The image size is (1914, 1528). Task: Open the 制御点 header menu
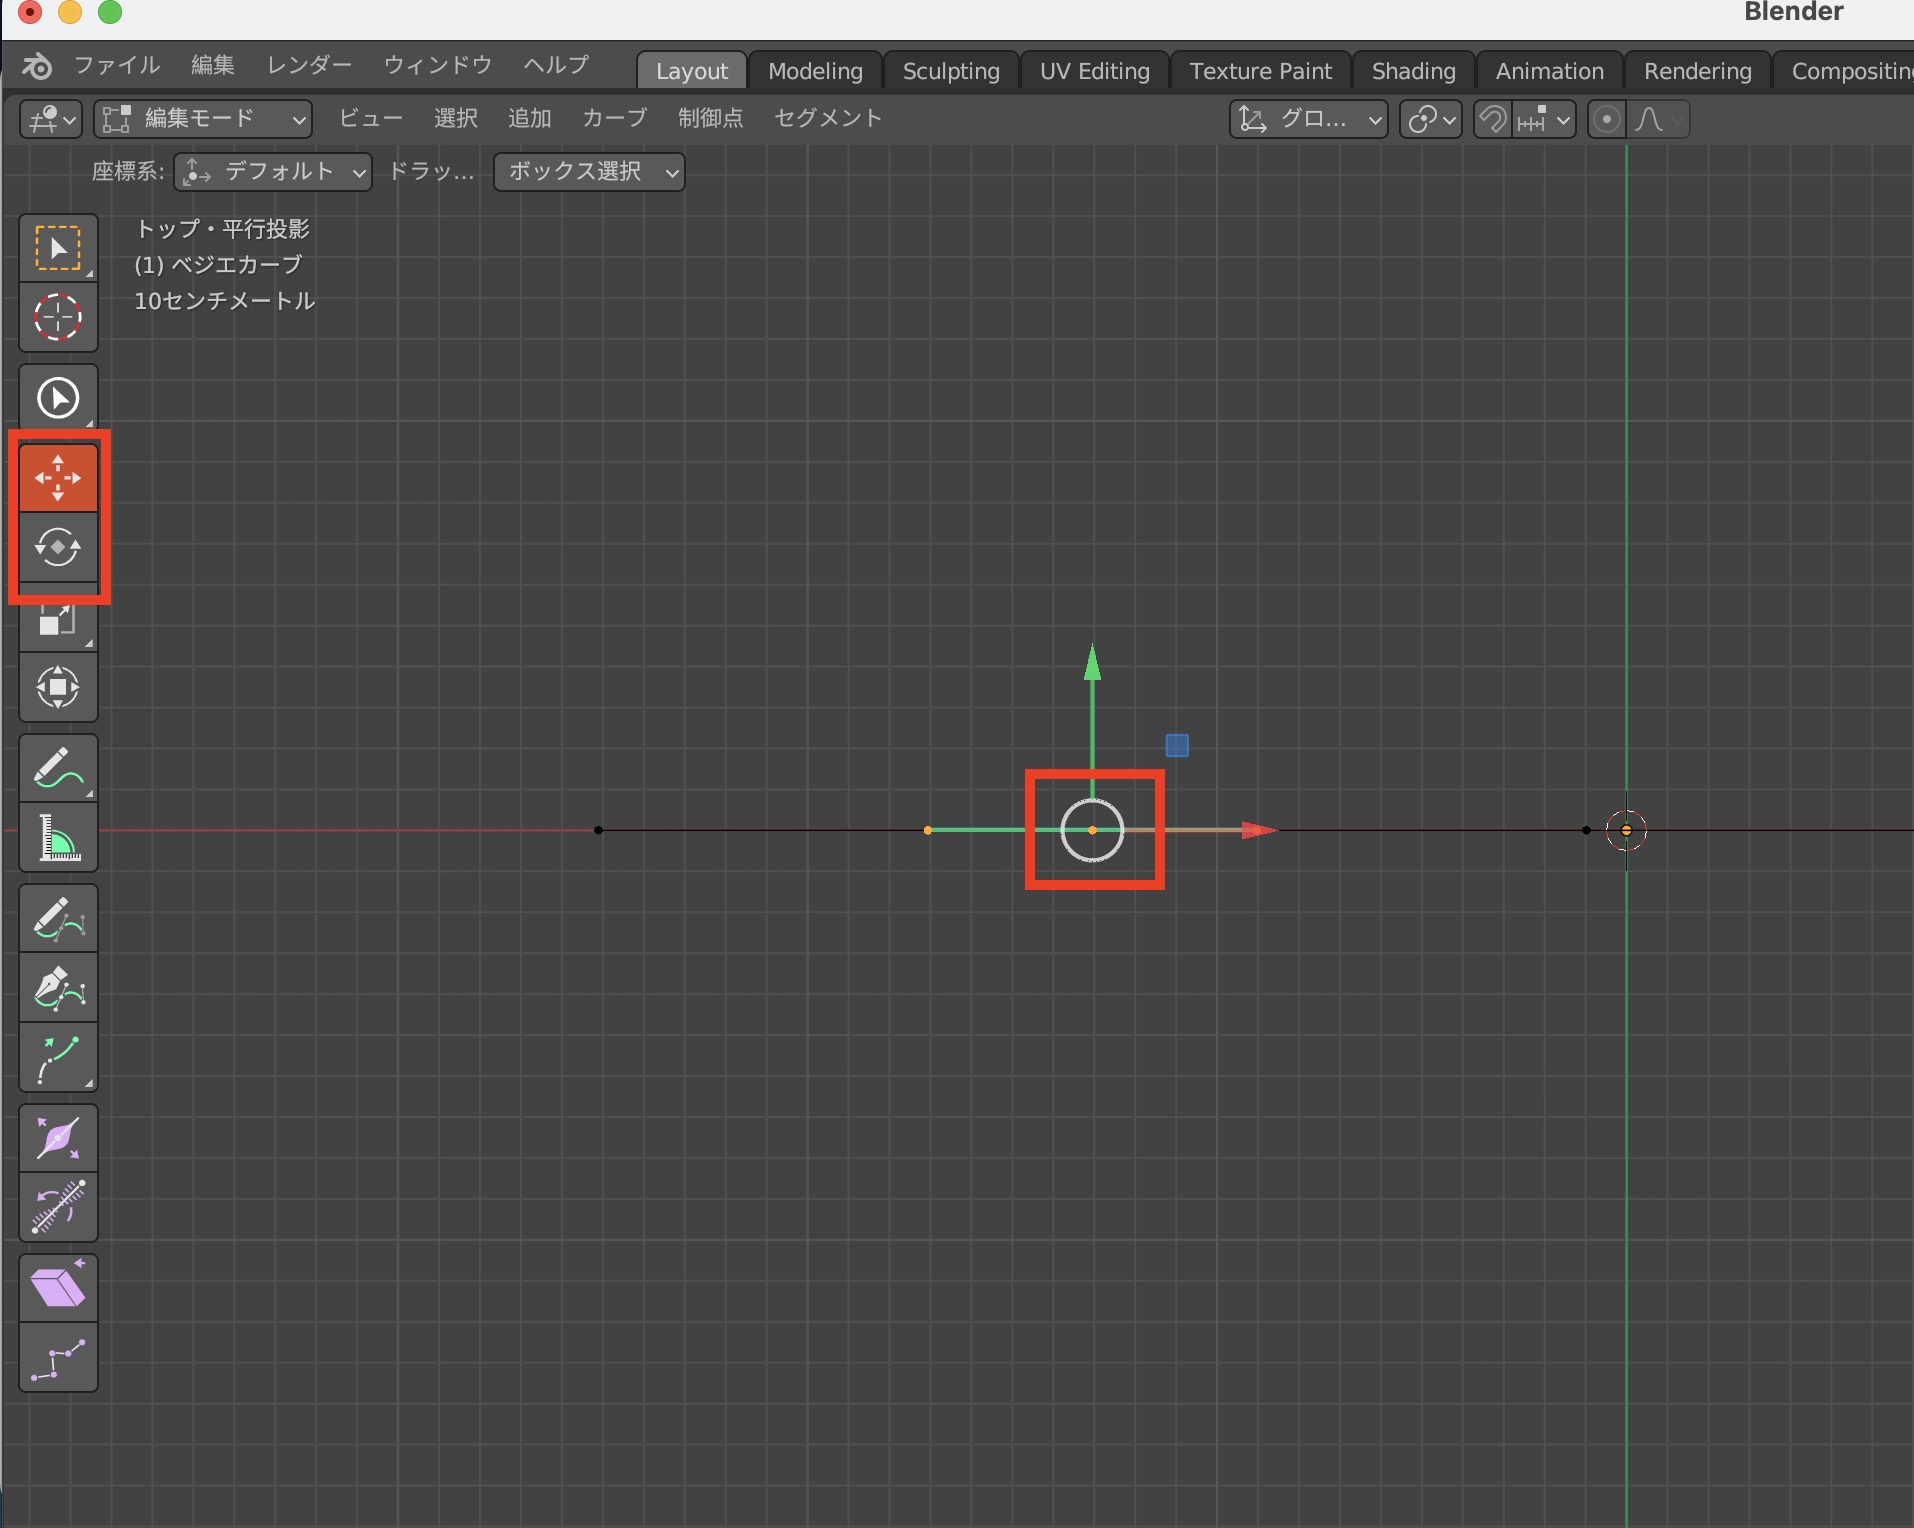(710, 119)
